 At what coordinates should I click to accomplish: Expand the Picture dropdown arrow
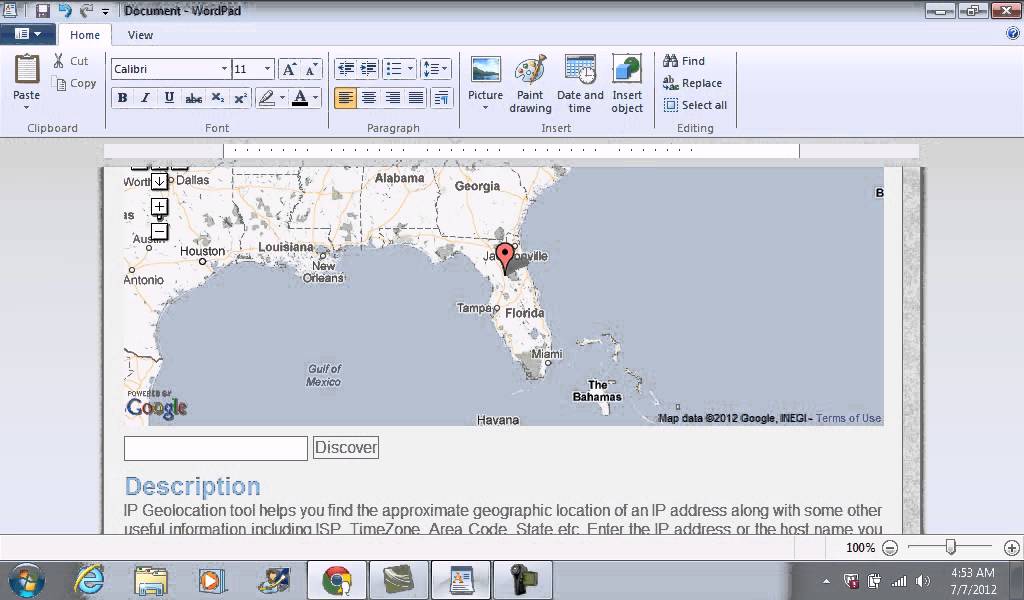click(485, 108)
